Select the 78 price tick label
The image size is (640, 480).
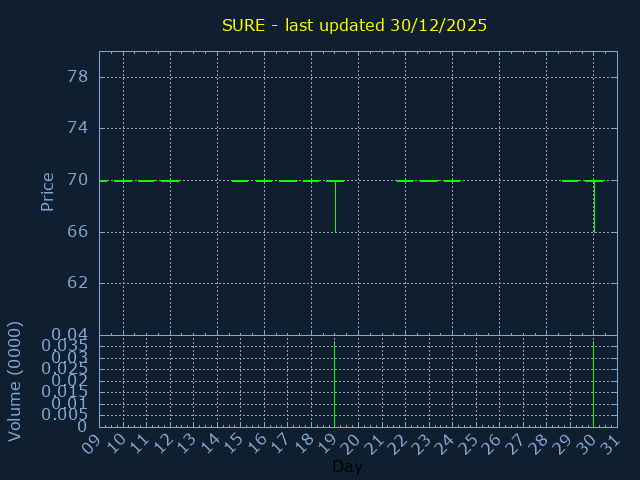79,77
